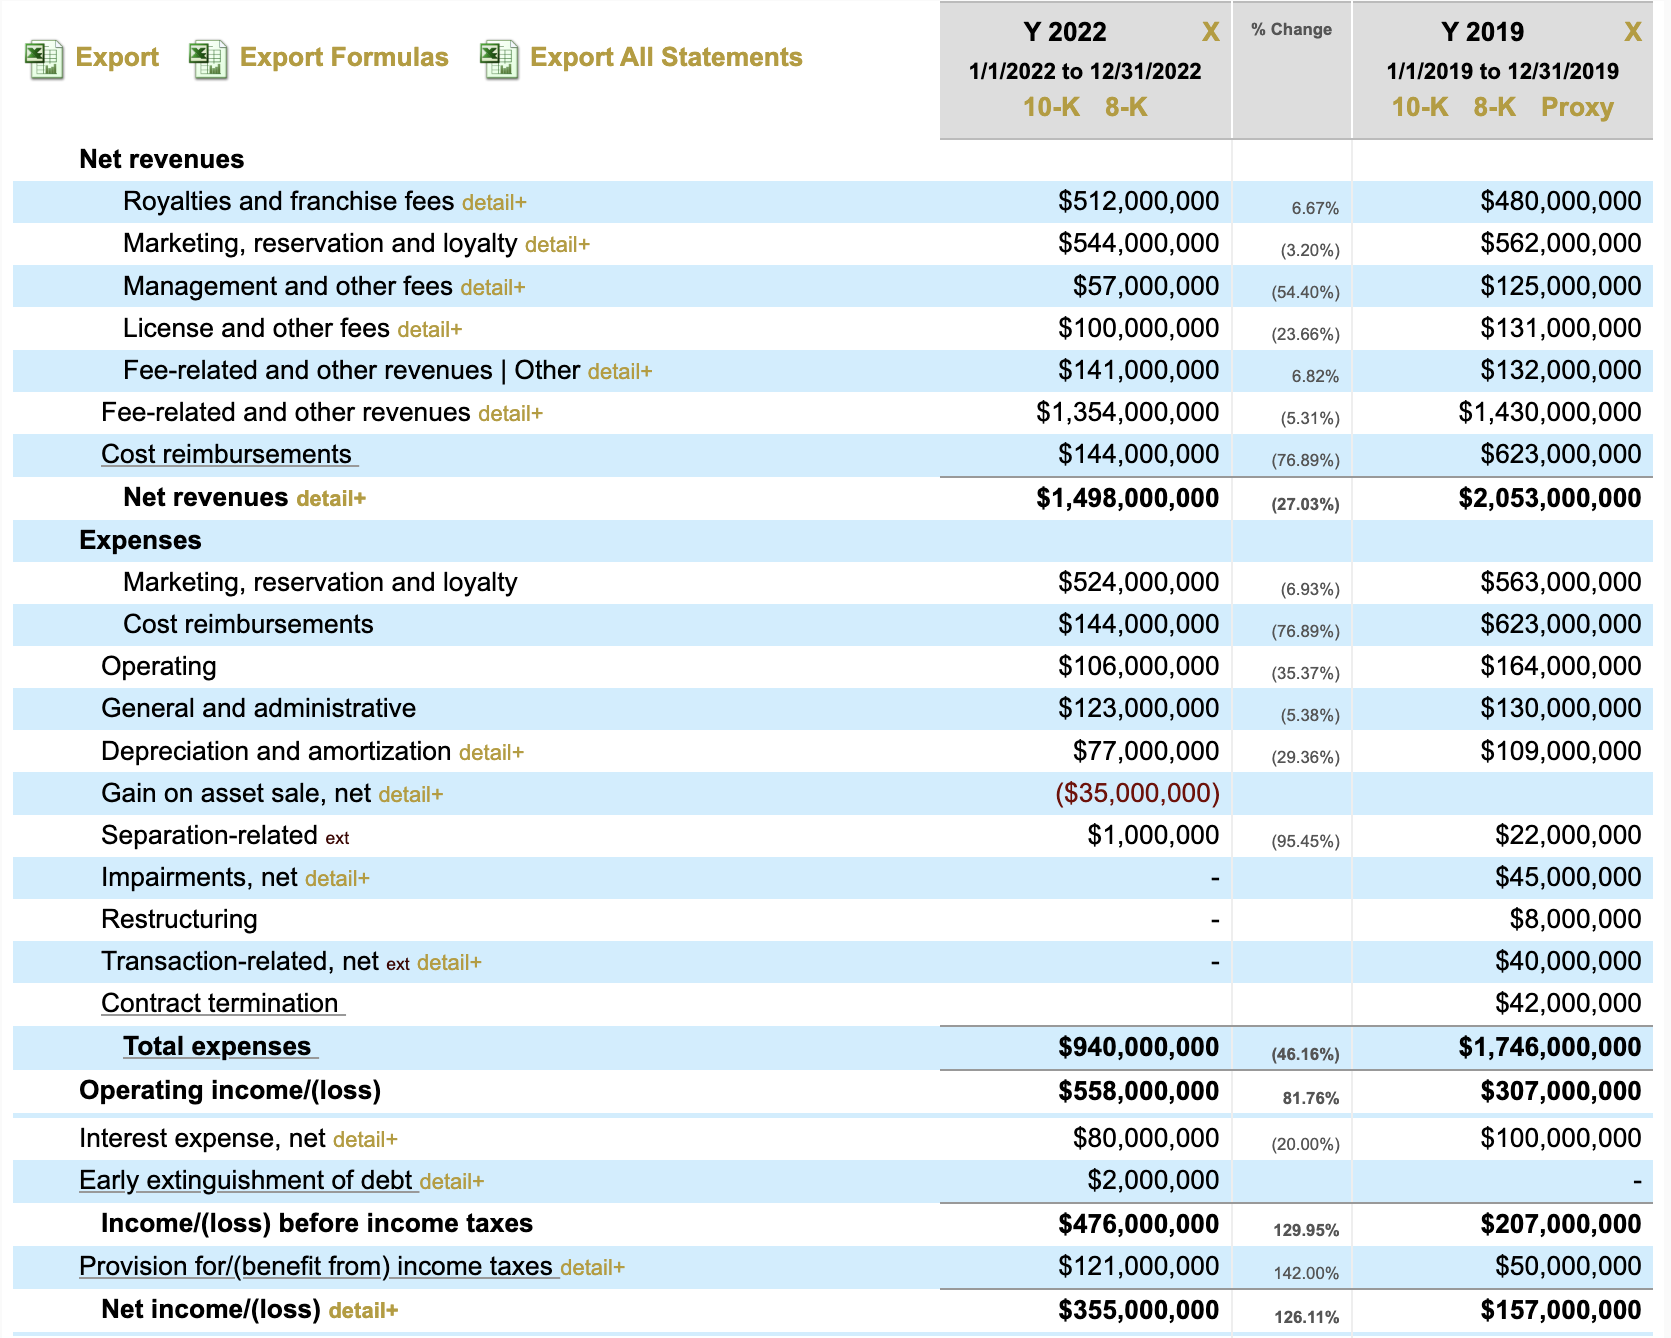1671x1338 pixels.
Task: Show detail for Gain on asset sale
Action: point(411,795)
